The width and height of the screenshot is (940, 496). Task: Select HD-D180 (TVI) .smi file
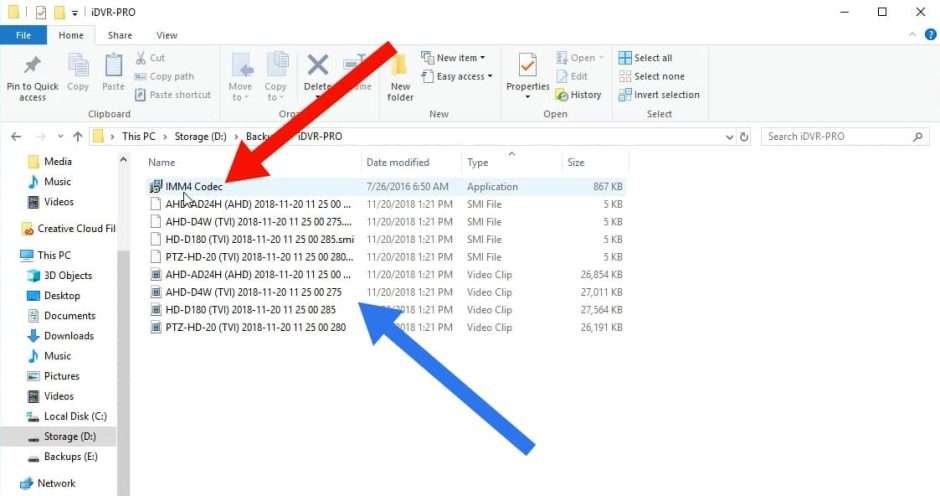pyautogui.click(x=385, y=239)
